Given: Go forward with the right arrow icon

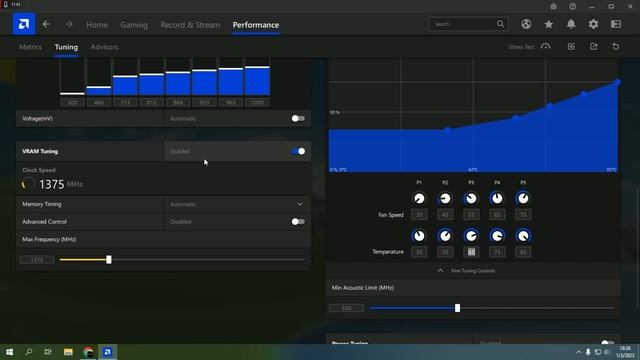Looking at the screenshot, I should [69, 24].
